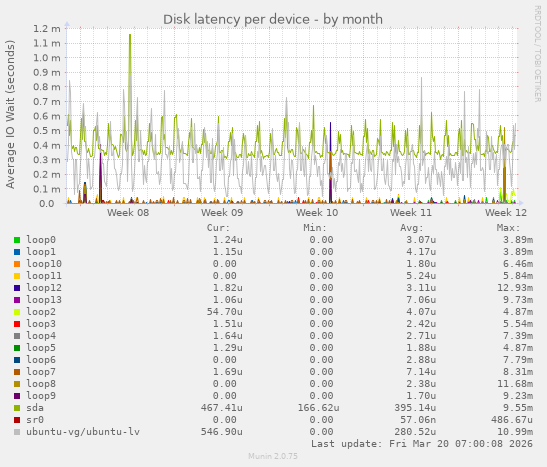Screen dimensions: 547x467
Task: Click the Week 08 axis label
Action: point(128,213)
